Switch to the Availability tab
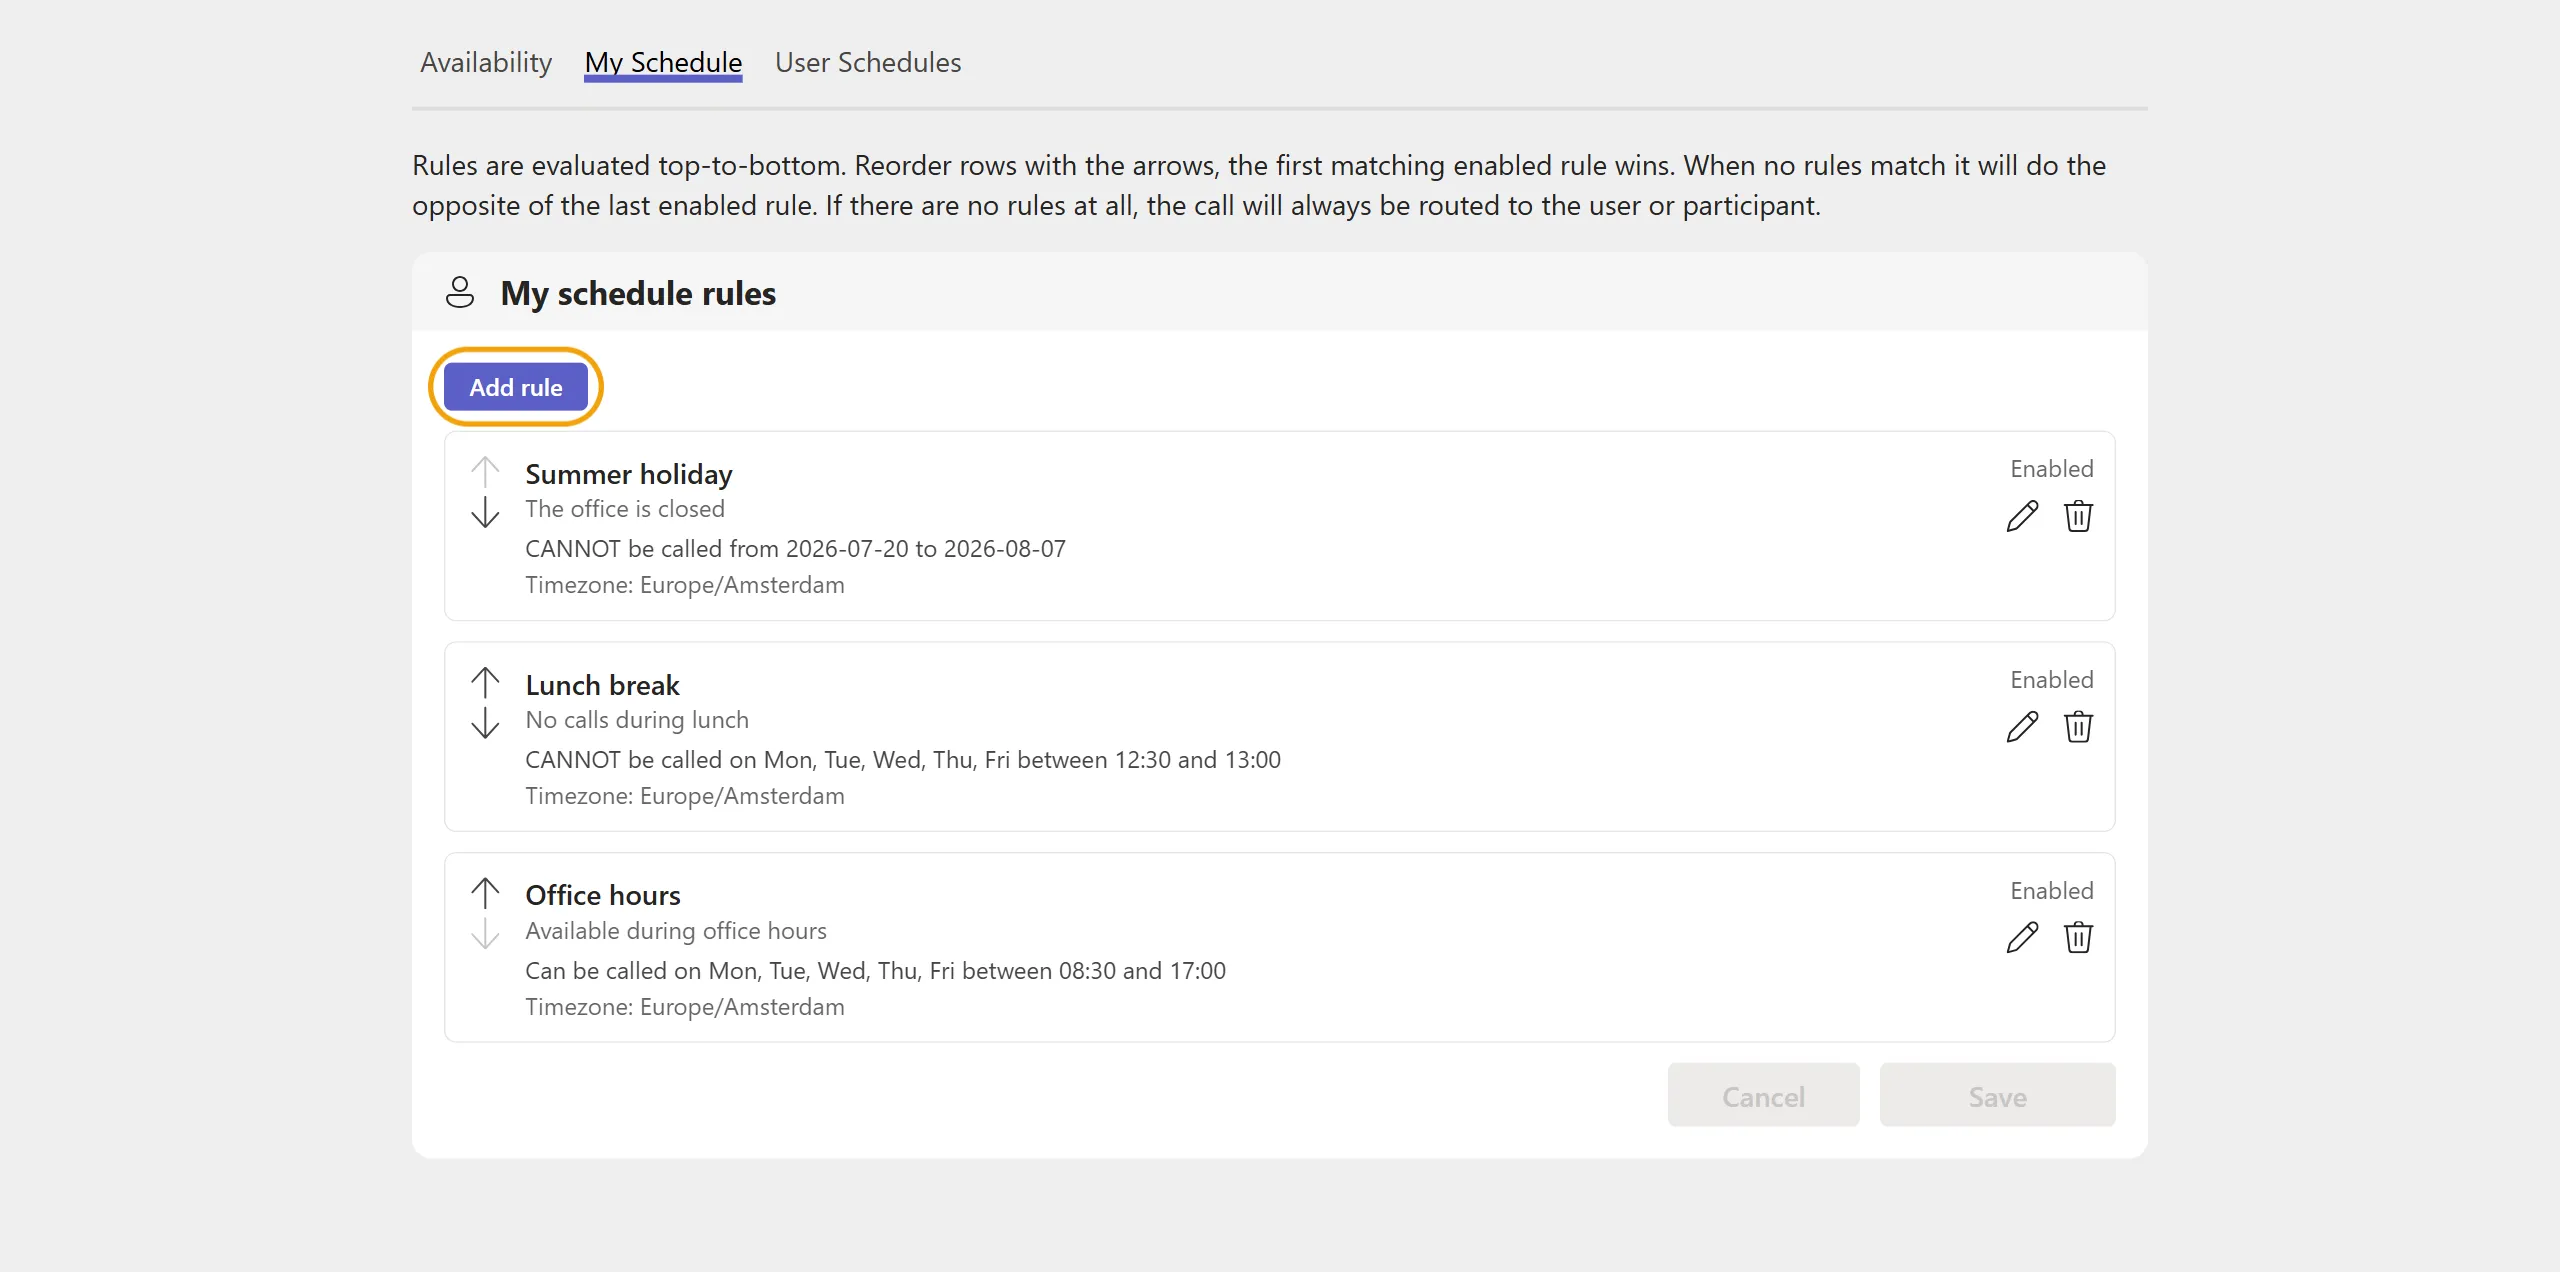This screenshot has width=2560, height=1272. pyautogui.click(x=486, y=62)
